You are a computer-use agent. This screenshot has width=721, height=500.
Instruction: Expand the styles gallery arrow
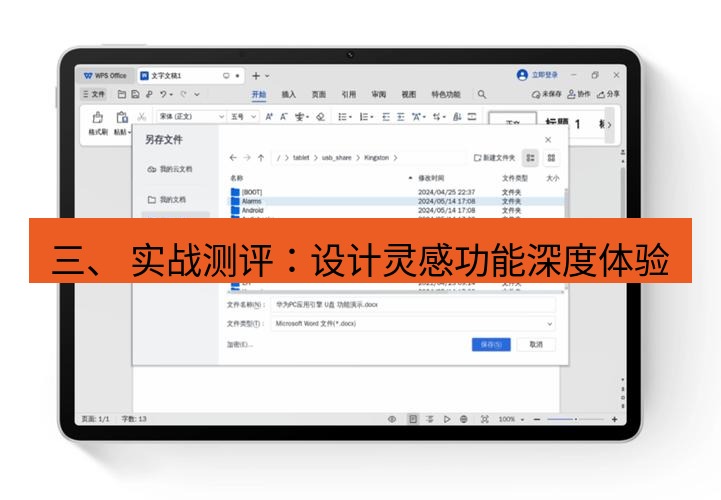pyautogui.click(x=609, y=124)
